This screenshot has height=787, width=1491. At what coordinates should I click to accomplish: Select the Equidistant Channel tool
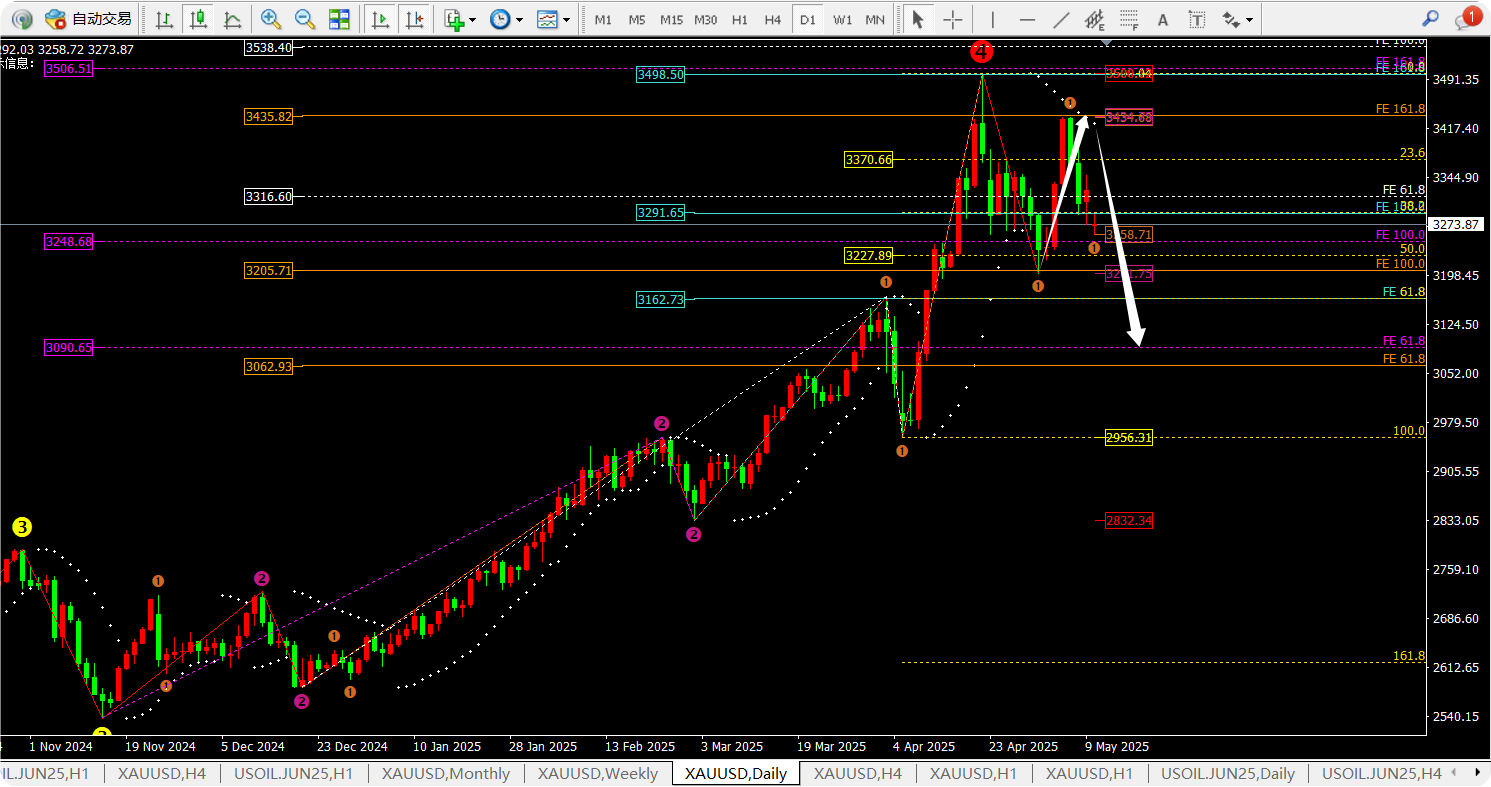[1095, 19]
